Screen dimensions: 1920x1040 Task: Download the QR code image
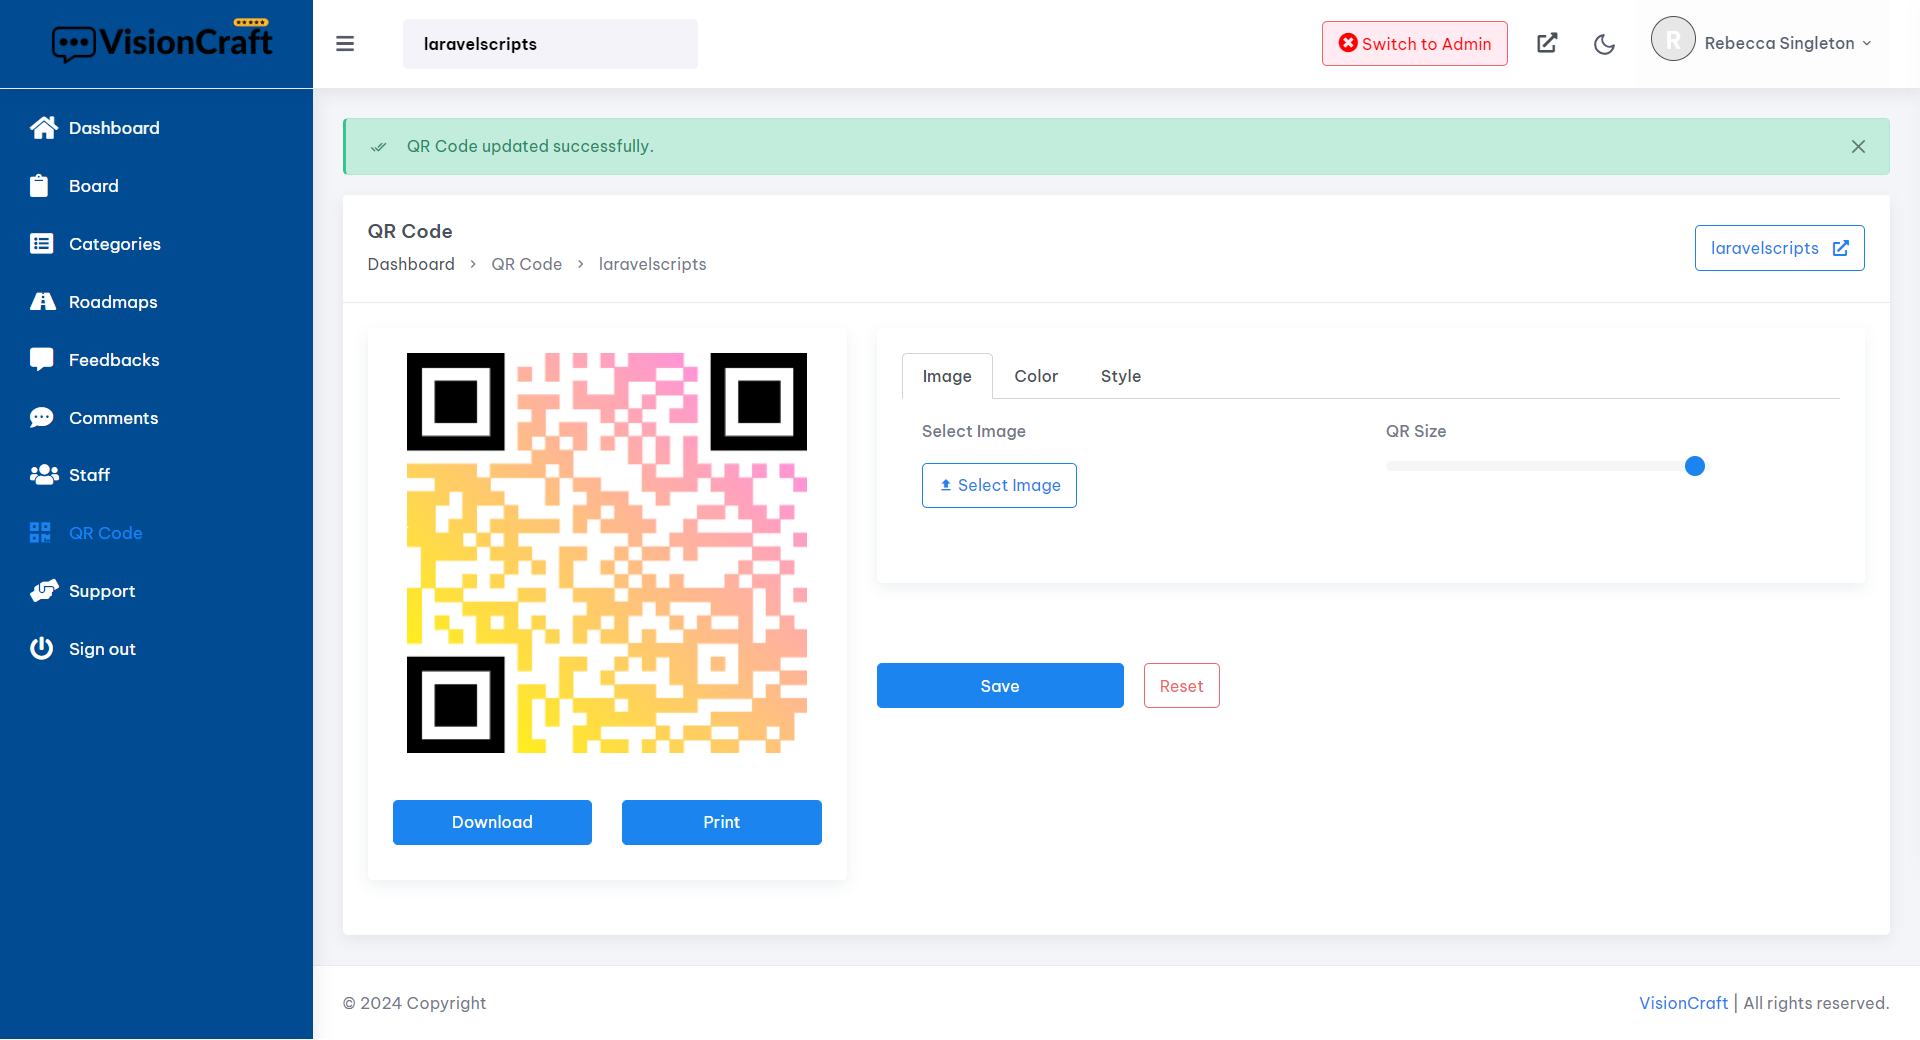coord(492,822)
